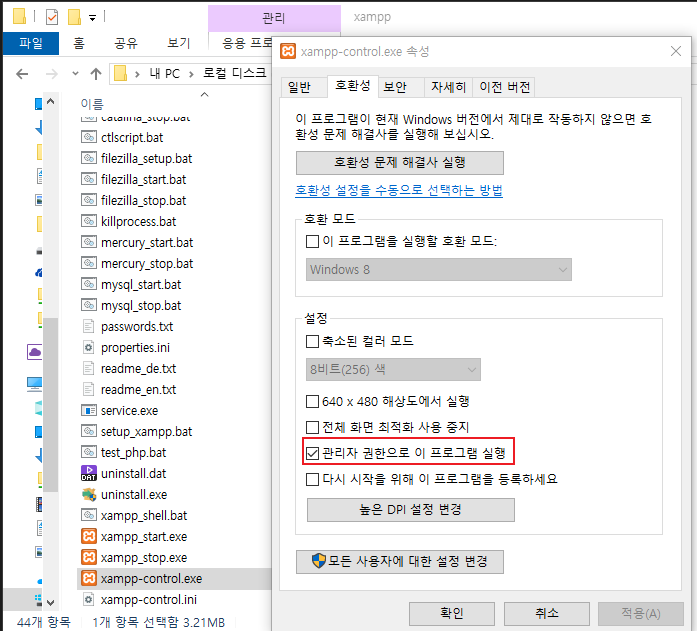The height and width of the screenshot is (631, 697).
Task: Click the orange xampp_start.exe icon
Action: [89, 536]
